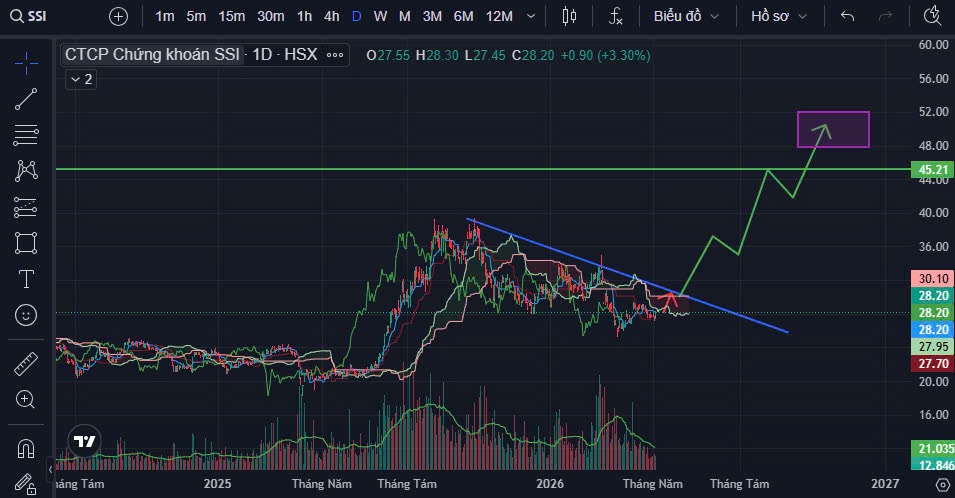The width and height of the screenshot is (955, 498).
Task: Activate the zoom in tool
Action: tap(26, 400)
